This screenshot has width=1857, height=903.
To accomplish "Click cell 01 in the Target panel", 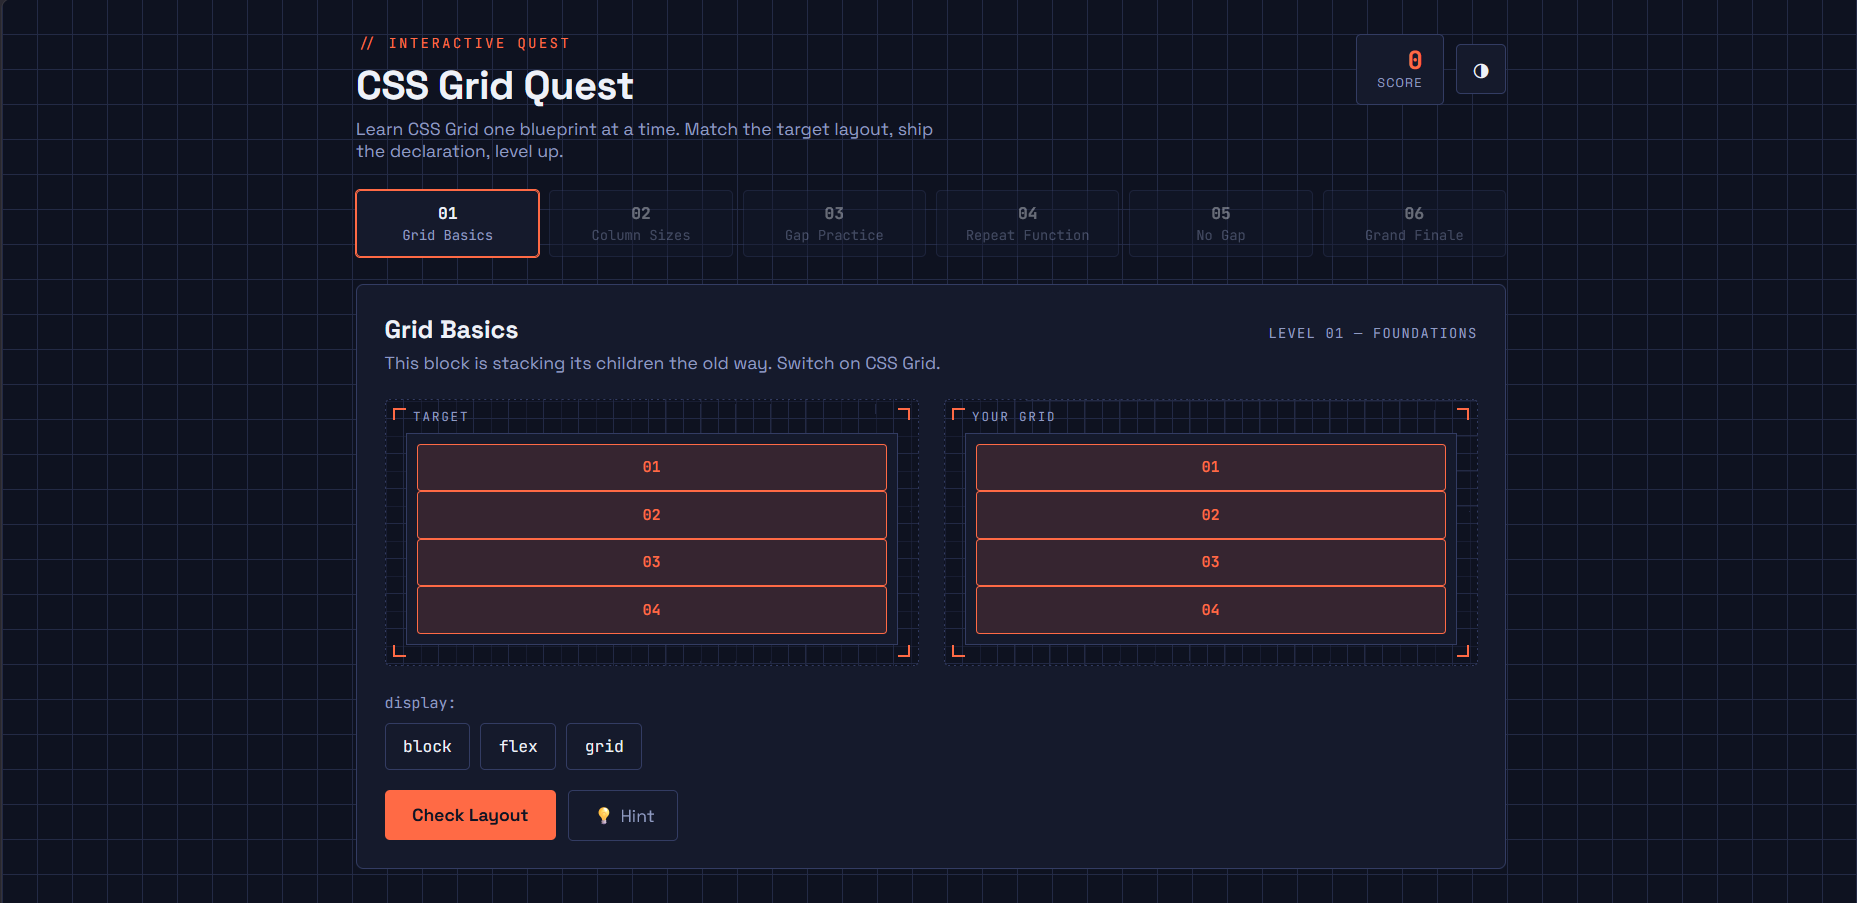I will [x=652, y=467].
